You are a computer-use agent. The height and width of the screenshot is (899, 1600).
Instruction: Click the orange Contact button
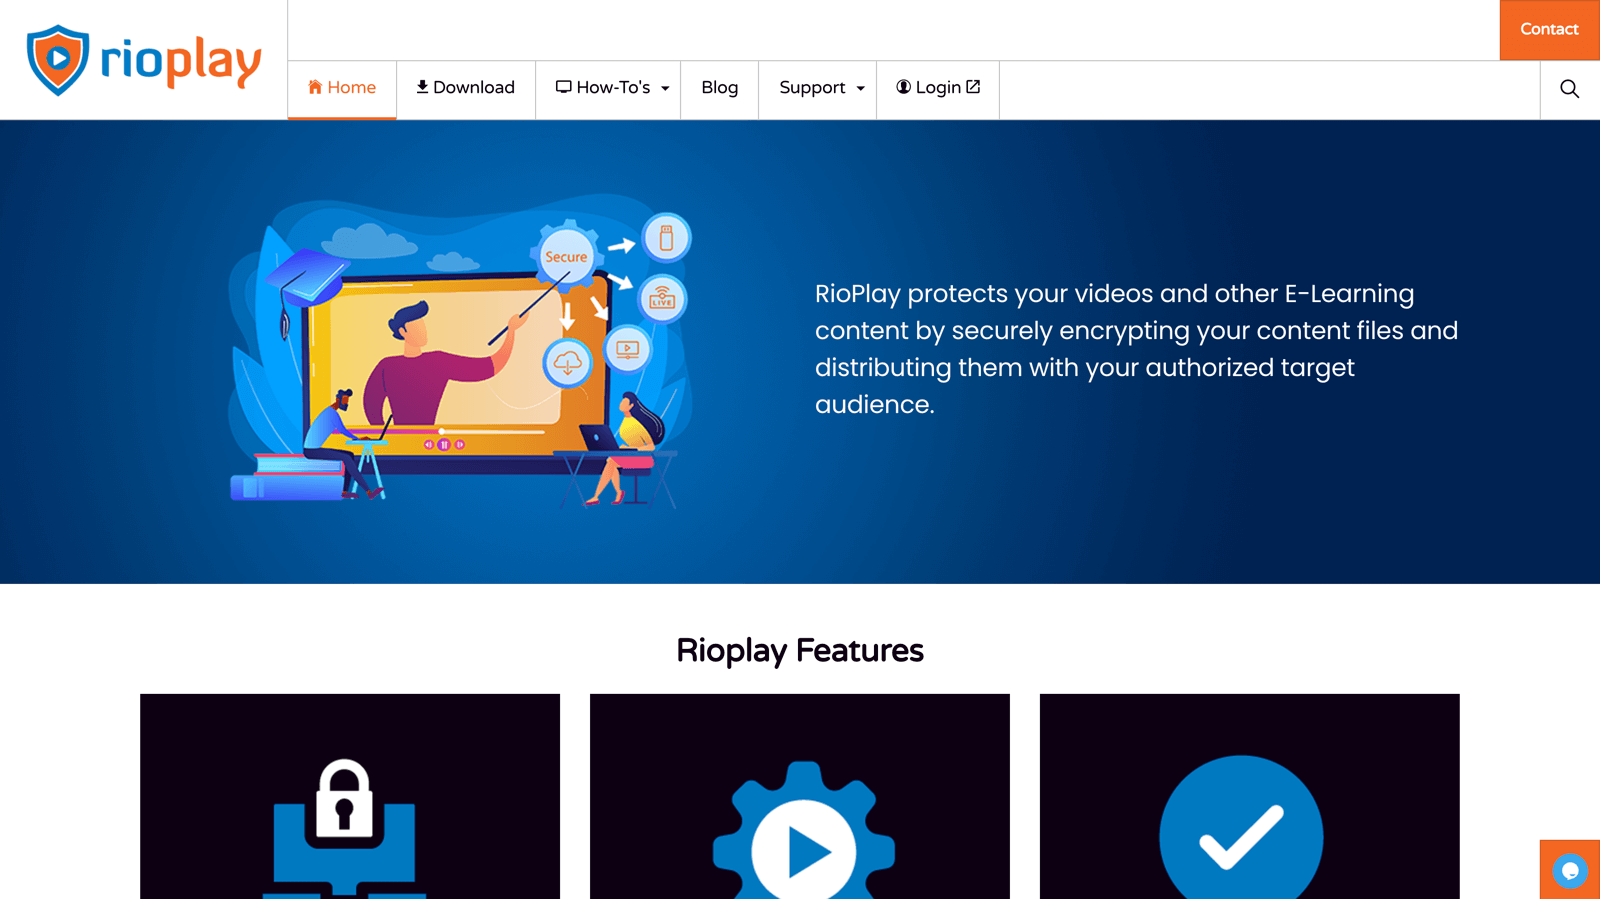tap(1549, 30)
